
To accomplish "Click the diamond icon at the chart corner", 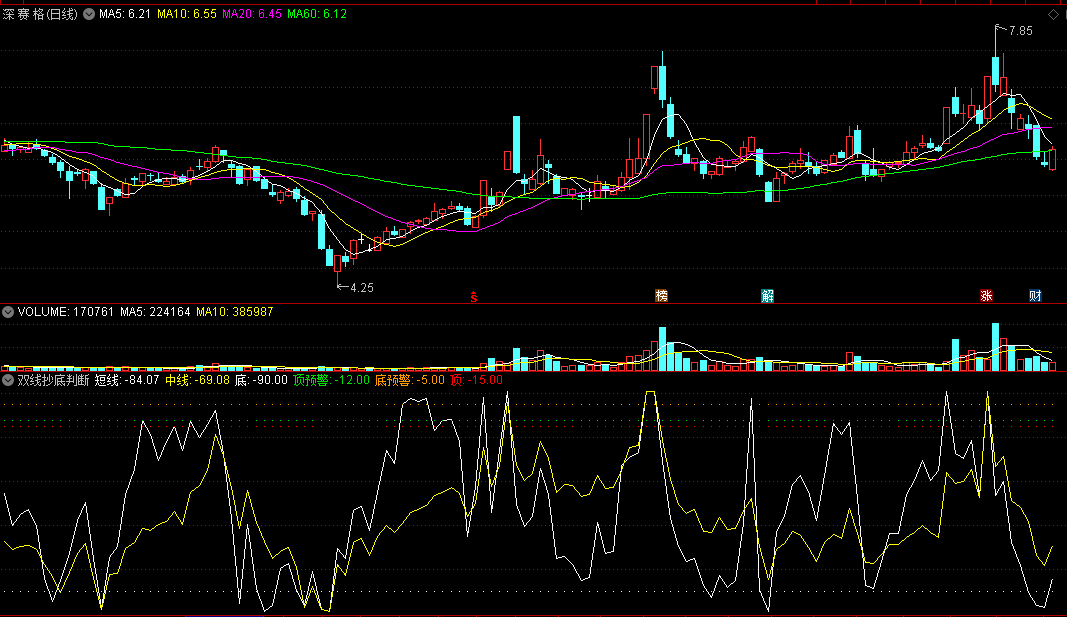I will coord(1053,14).
